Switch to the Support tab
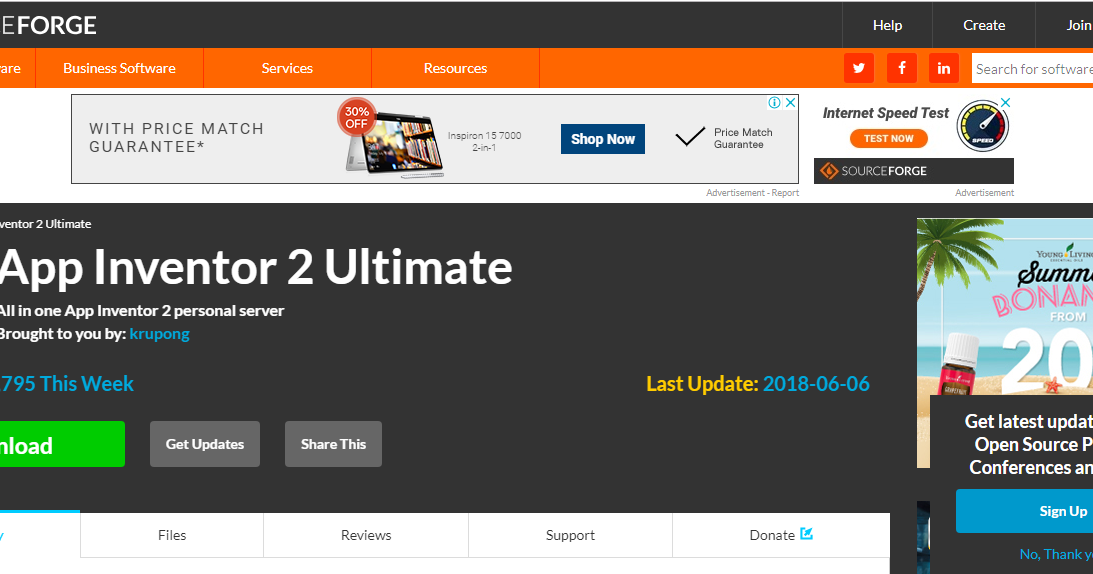The height and width of the screenshot is (574, 1093). coord(570,535)
